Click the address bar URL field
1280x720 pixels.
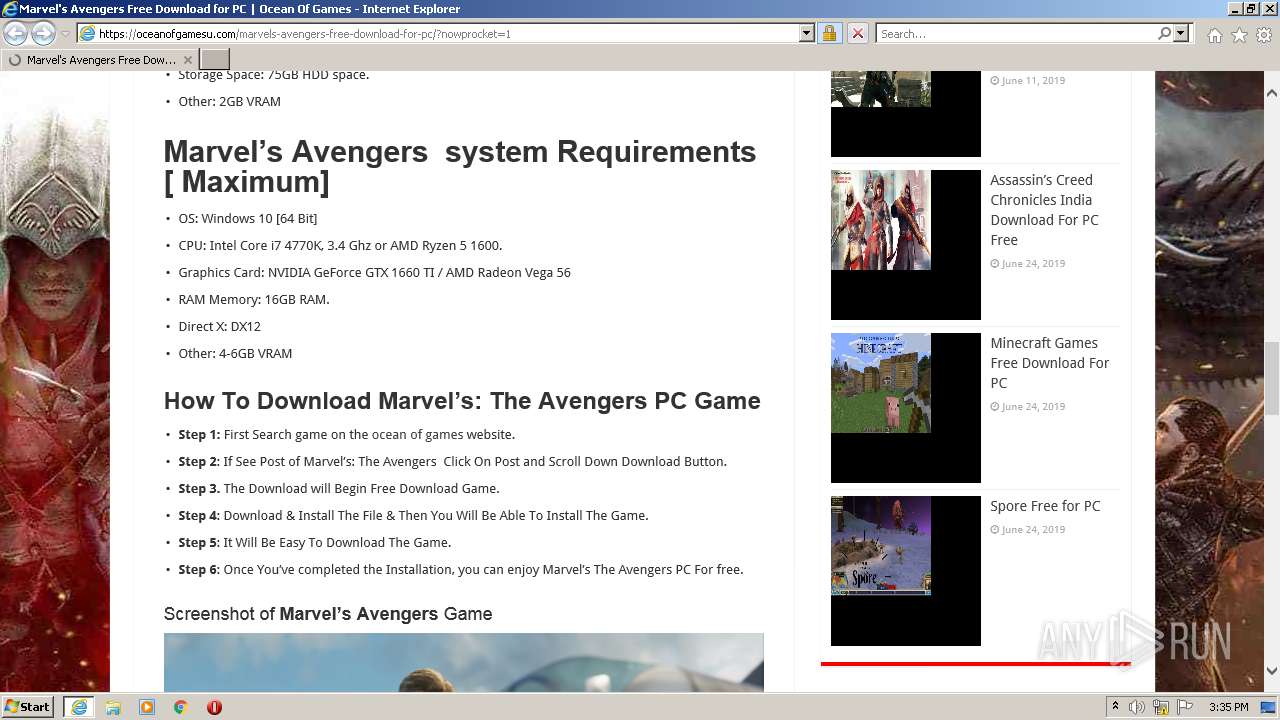click(x=448, y=33)
